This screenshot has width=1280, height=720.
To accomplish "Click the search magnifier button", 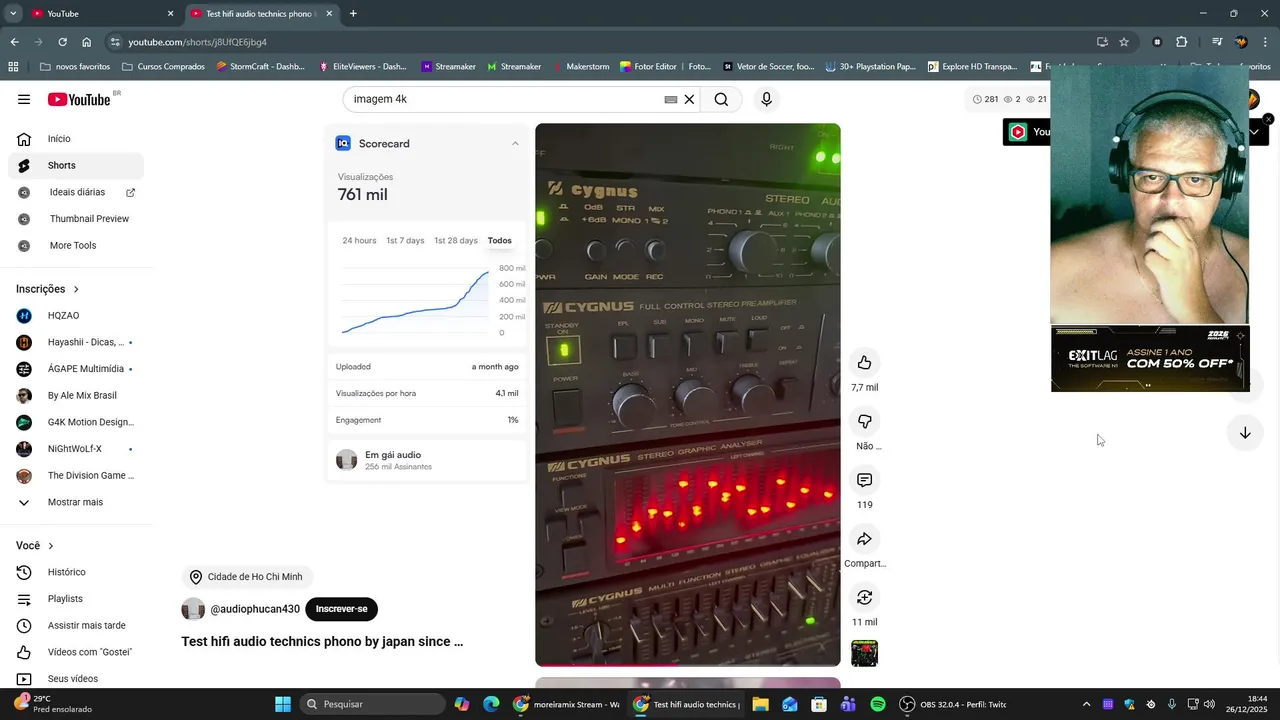I will tap(721, 99).
